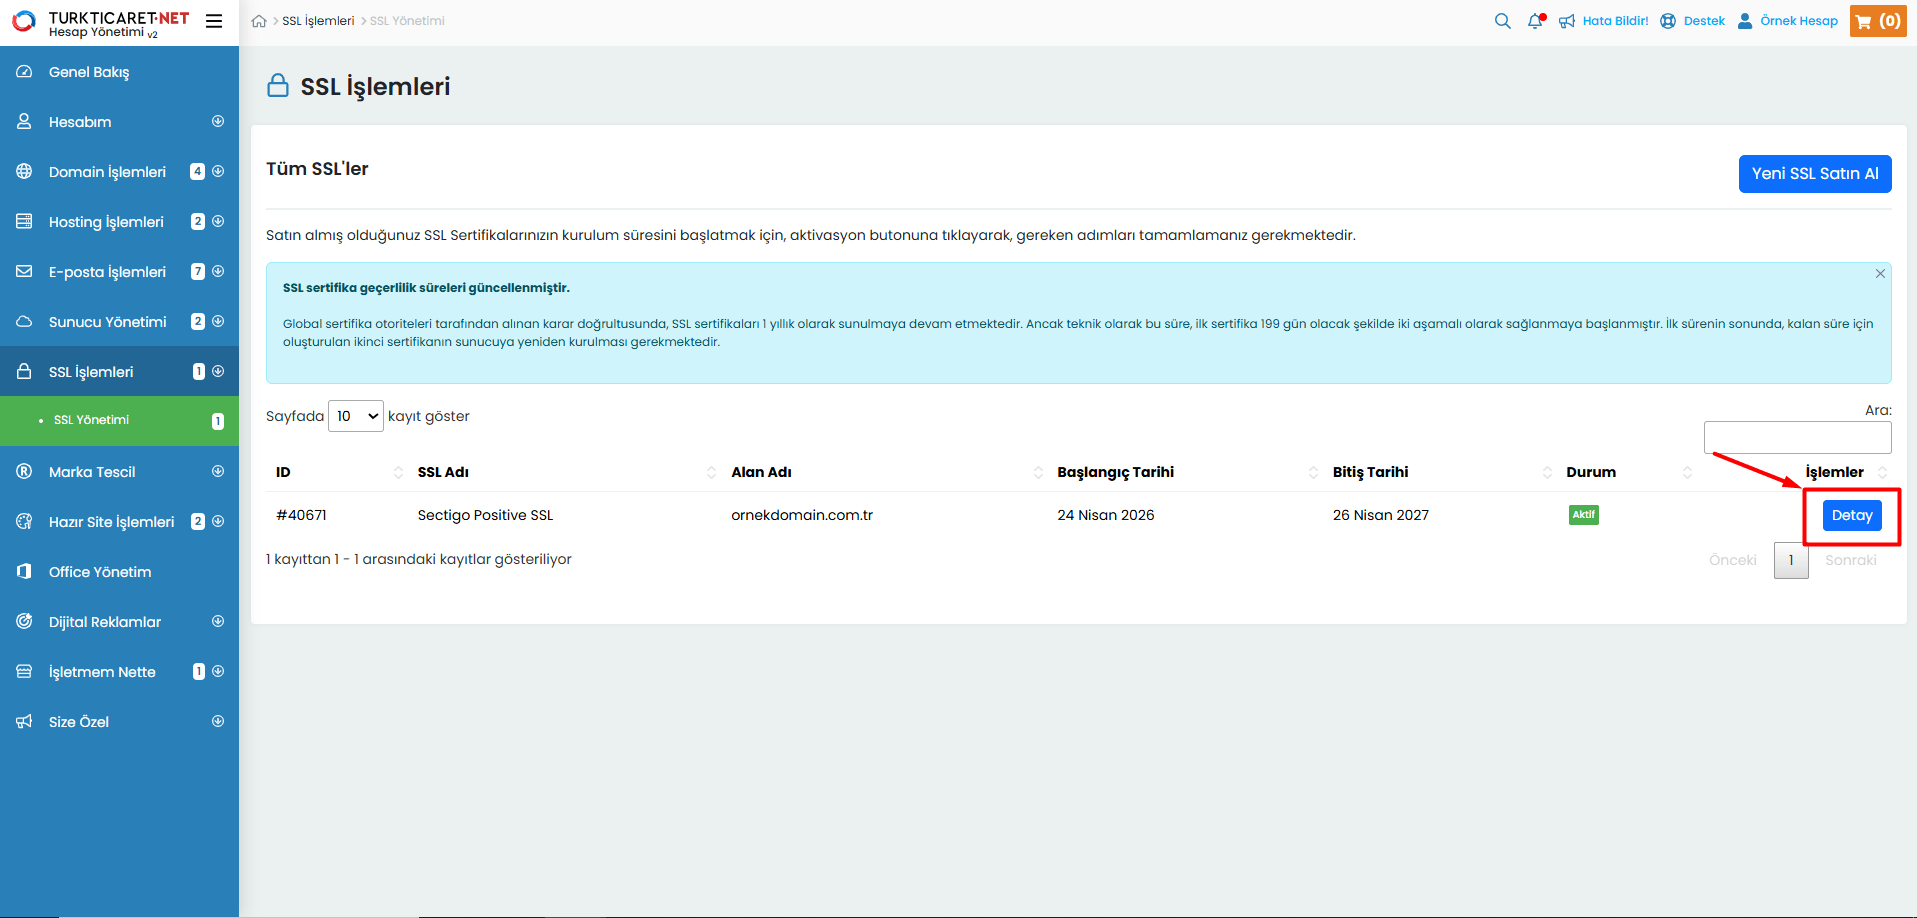Expand the E-posta İşlemleri submenu arrow
Screen dimensions: 1917x918
coord(218,271)
